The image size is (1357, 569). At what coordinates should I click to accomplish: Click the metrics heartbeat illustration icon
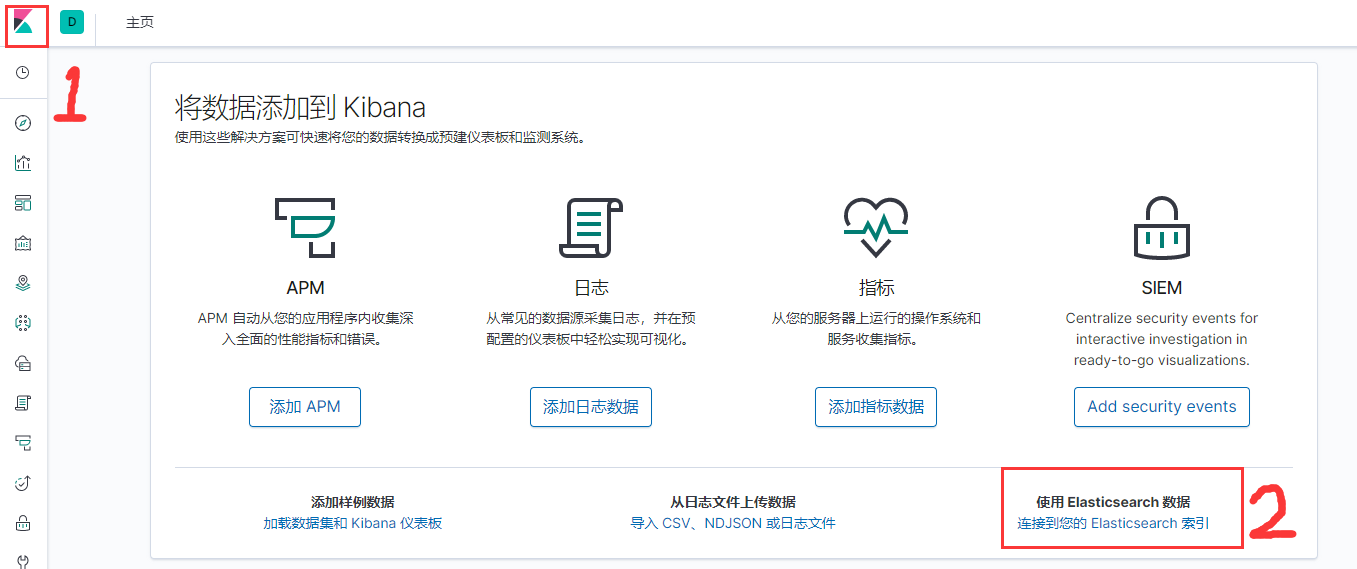click(x=876, y=228)
